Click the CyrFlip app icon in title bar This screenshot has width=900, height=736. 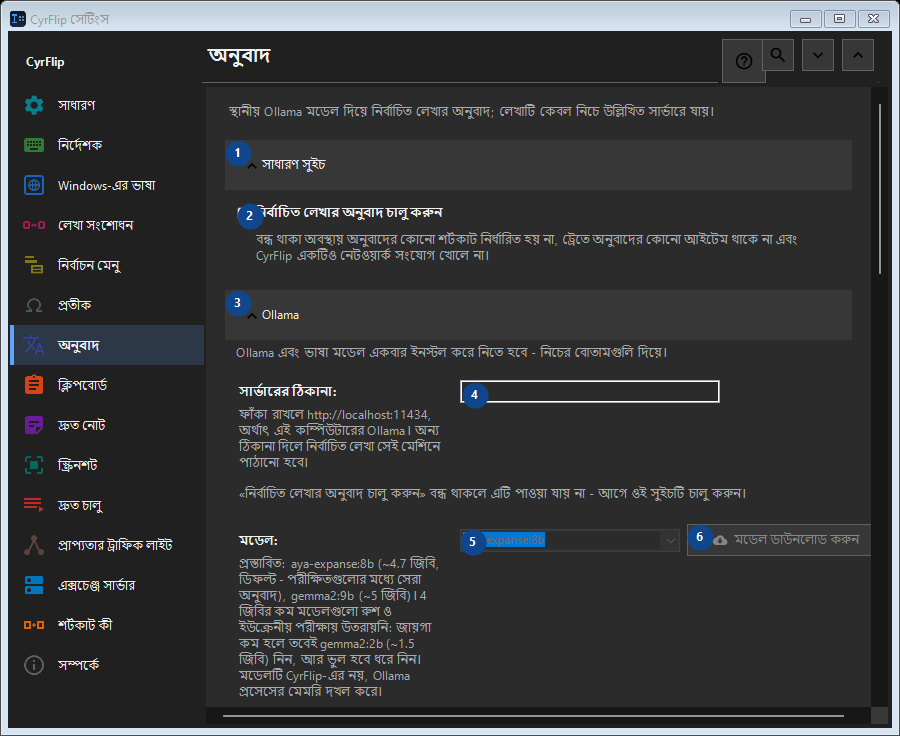(18, 19)
